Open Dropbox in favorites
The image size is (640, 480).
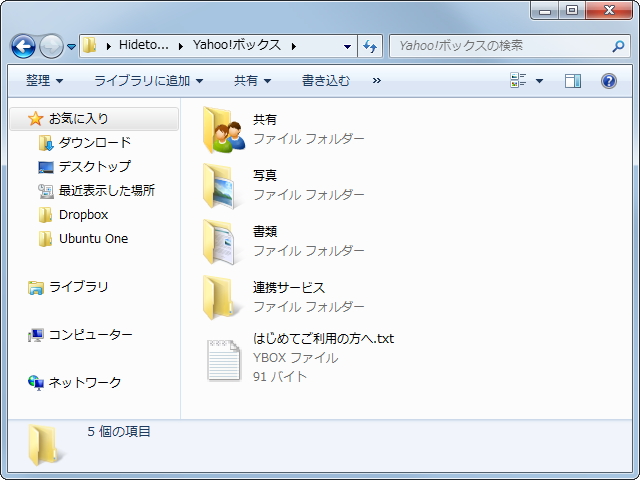coord(83,215)
